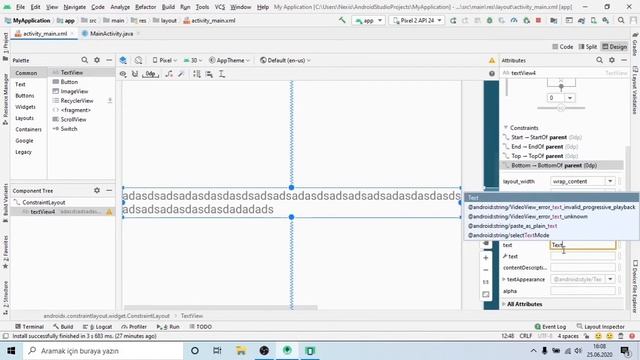This screenshot has height=360, width=640.
Task: Select the selectTextMode suggestion
Action: click(x=508, y=235)
